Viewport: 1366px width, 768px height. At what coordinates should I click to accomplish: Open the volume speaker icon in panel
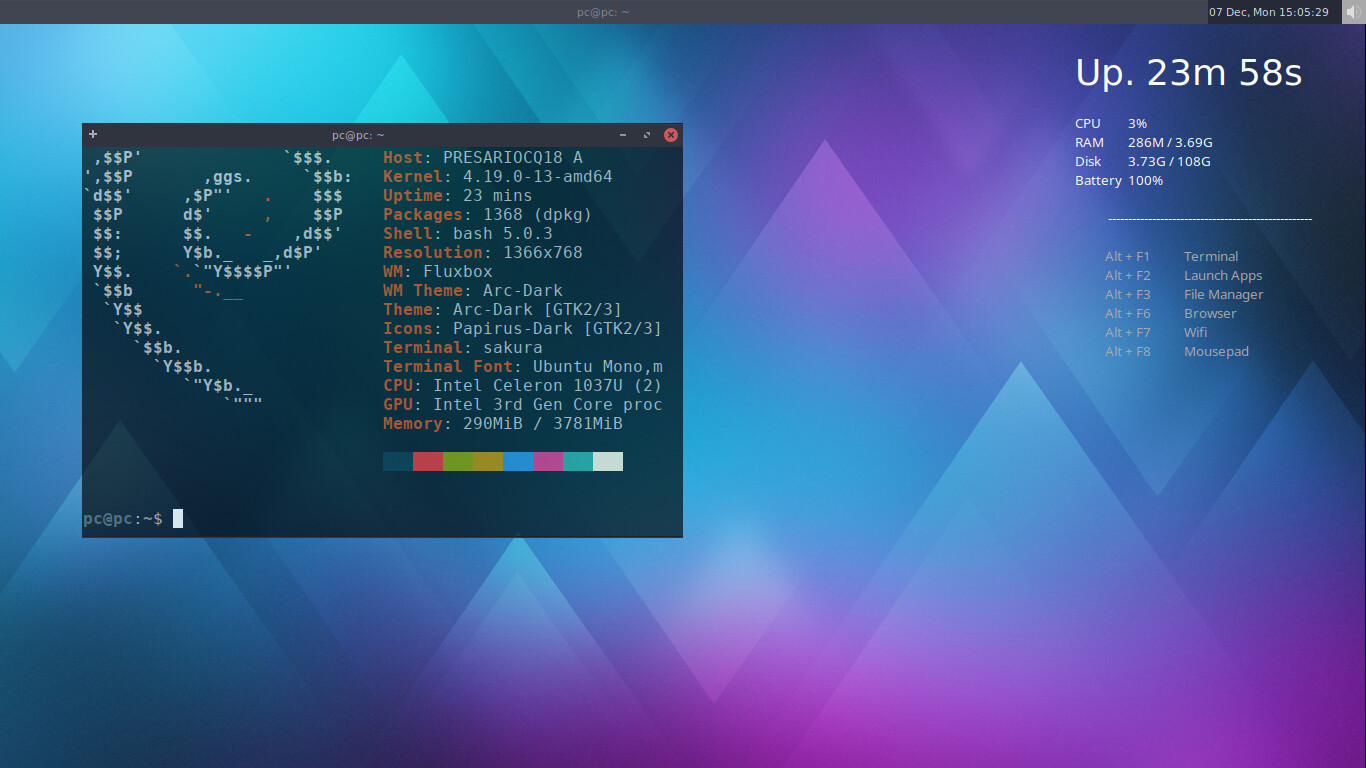(x=1354, y=12)
